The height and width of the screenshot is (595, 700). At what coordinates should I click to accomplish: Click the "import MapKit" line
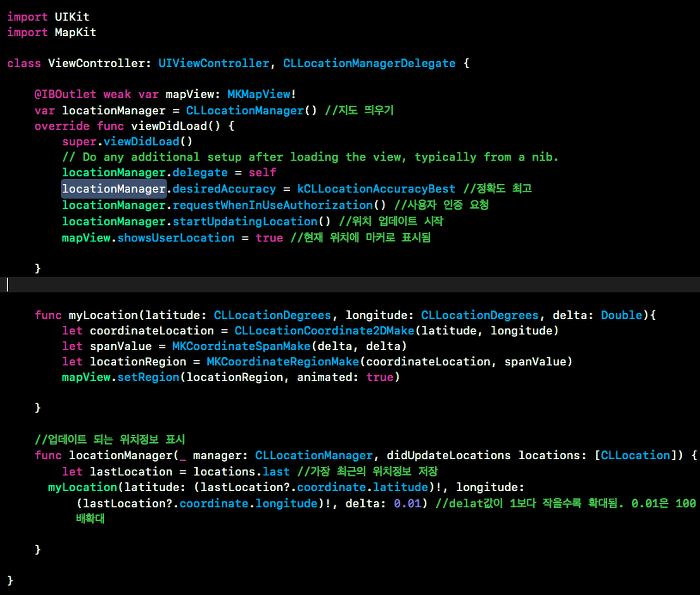coord(52,33)
